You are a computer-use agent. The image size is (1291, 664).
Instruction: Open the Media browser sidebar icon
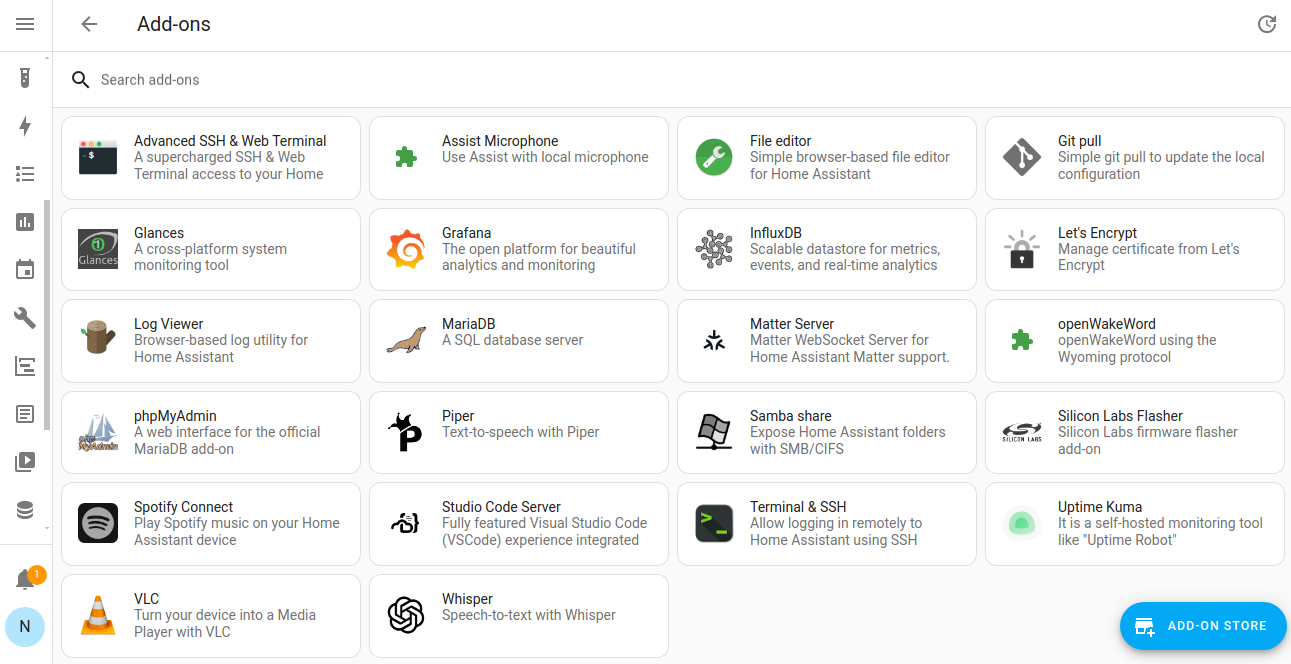(25, 461)
